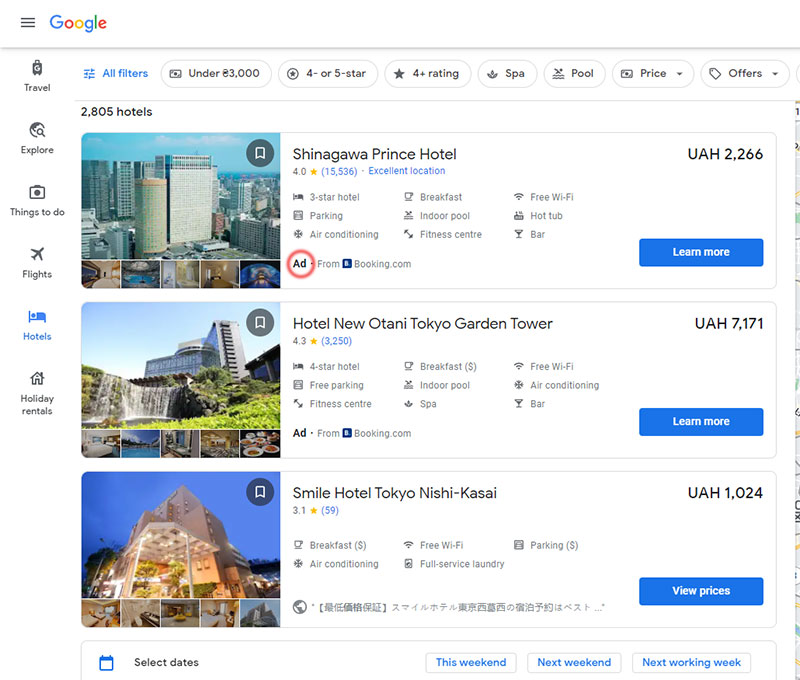Open Explore in the sidebar
Viewport: 800px width, 680px height.
coord(37,138)
